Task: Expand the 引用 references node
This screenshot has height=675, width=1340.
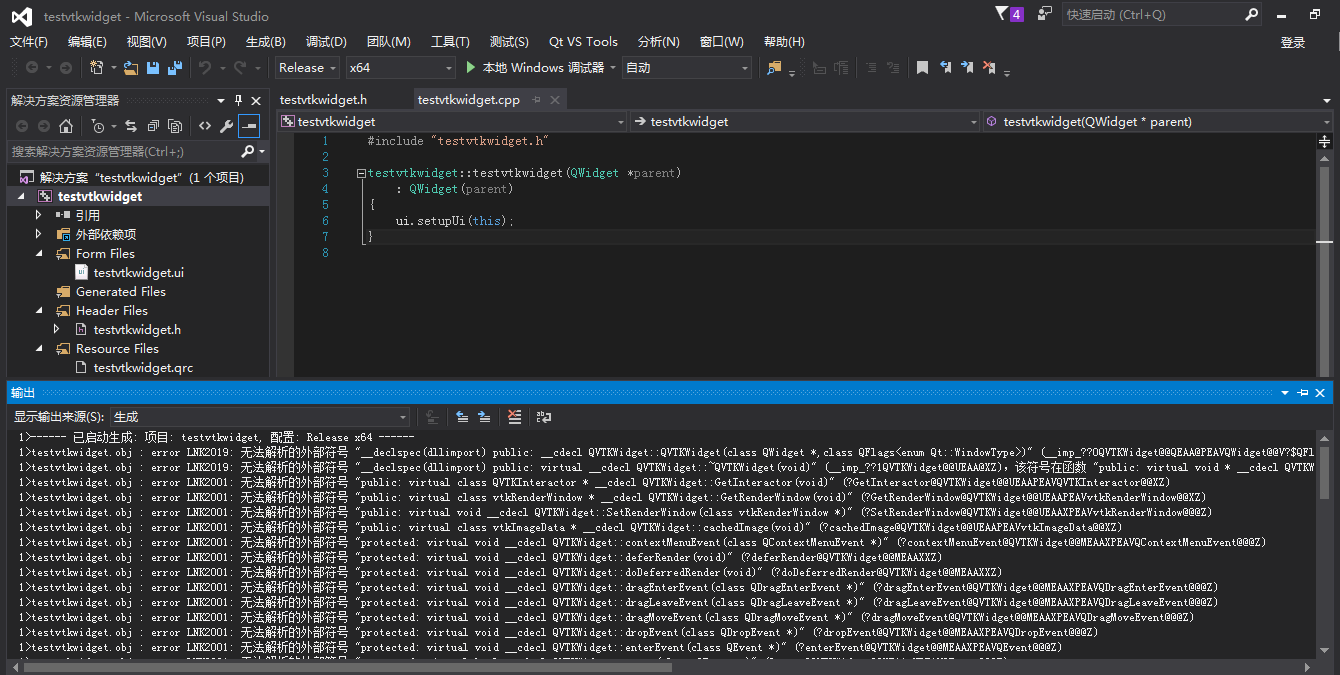Action: pyautogui.click(x=39, y=215)
